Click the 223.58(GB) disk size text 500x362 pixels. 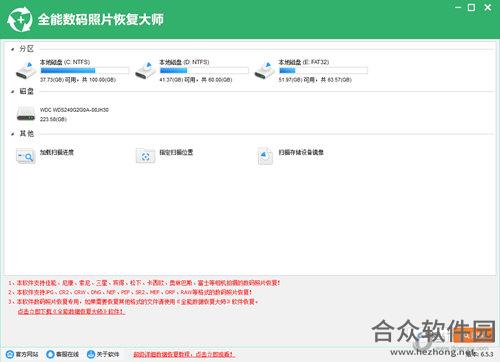click(53, 119)
